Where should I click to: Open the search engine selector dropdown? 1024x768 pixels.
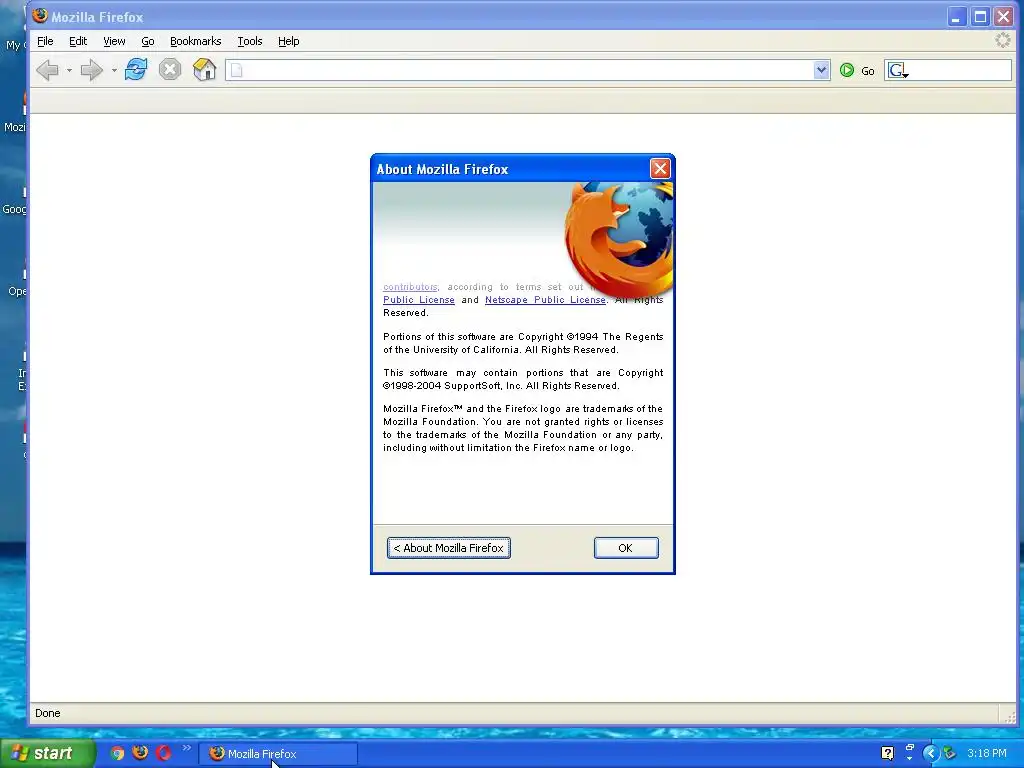pyautogui.click(x=899, y=71)
